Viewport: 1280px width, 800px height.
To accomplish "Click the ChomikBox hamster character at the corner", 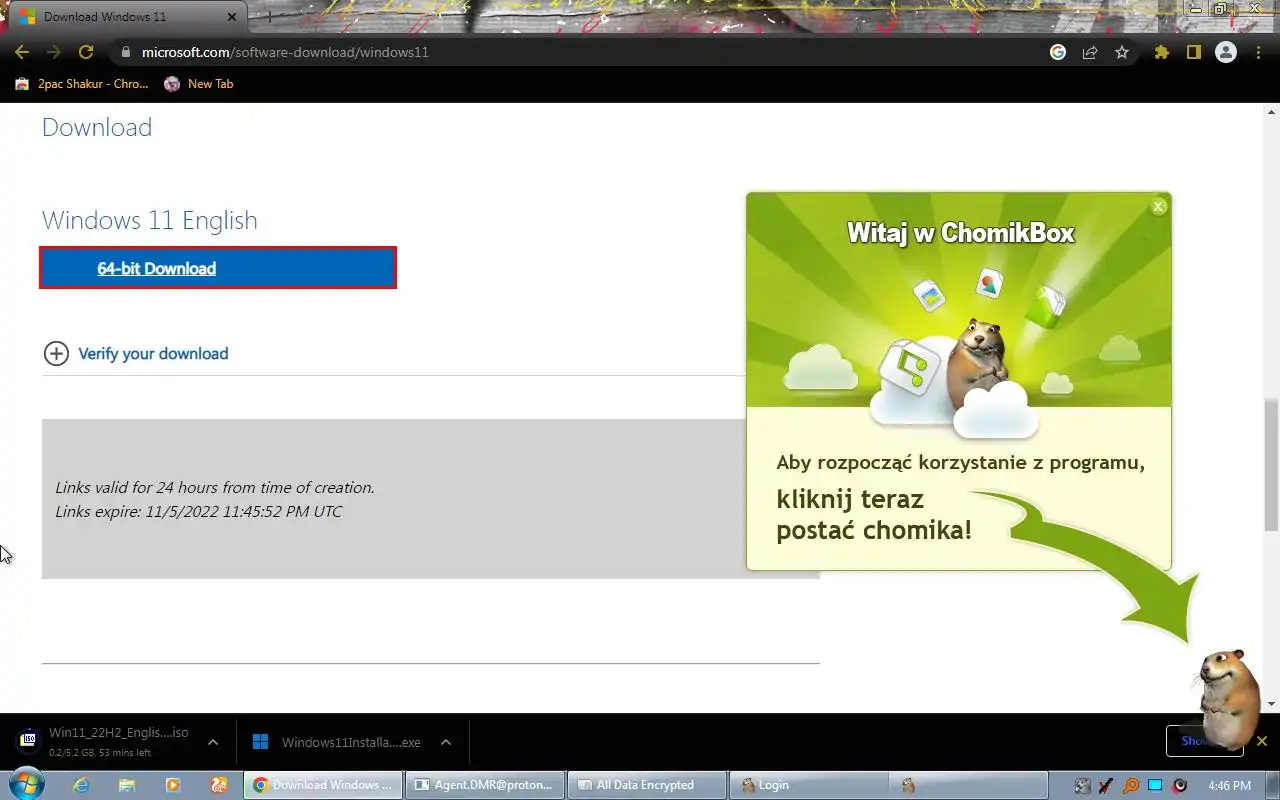I will pyautogui.click(x=1228, y=698).
